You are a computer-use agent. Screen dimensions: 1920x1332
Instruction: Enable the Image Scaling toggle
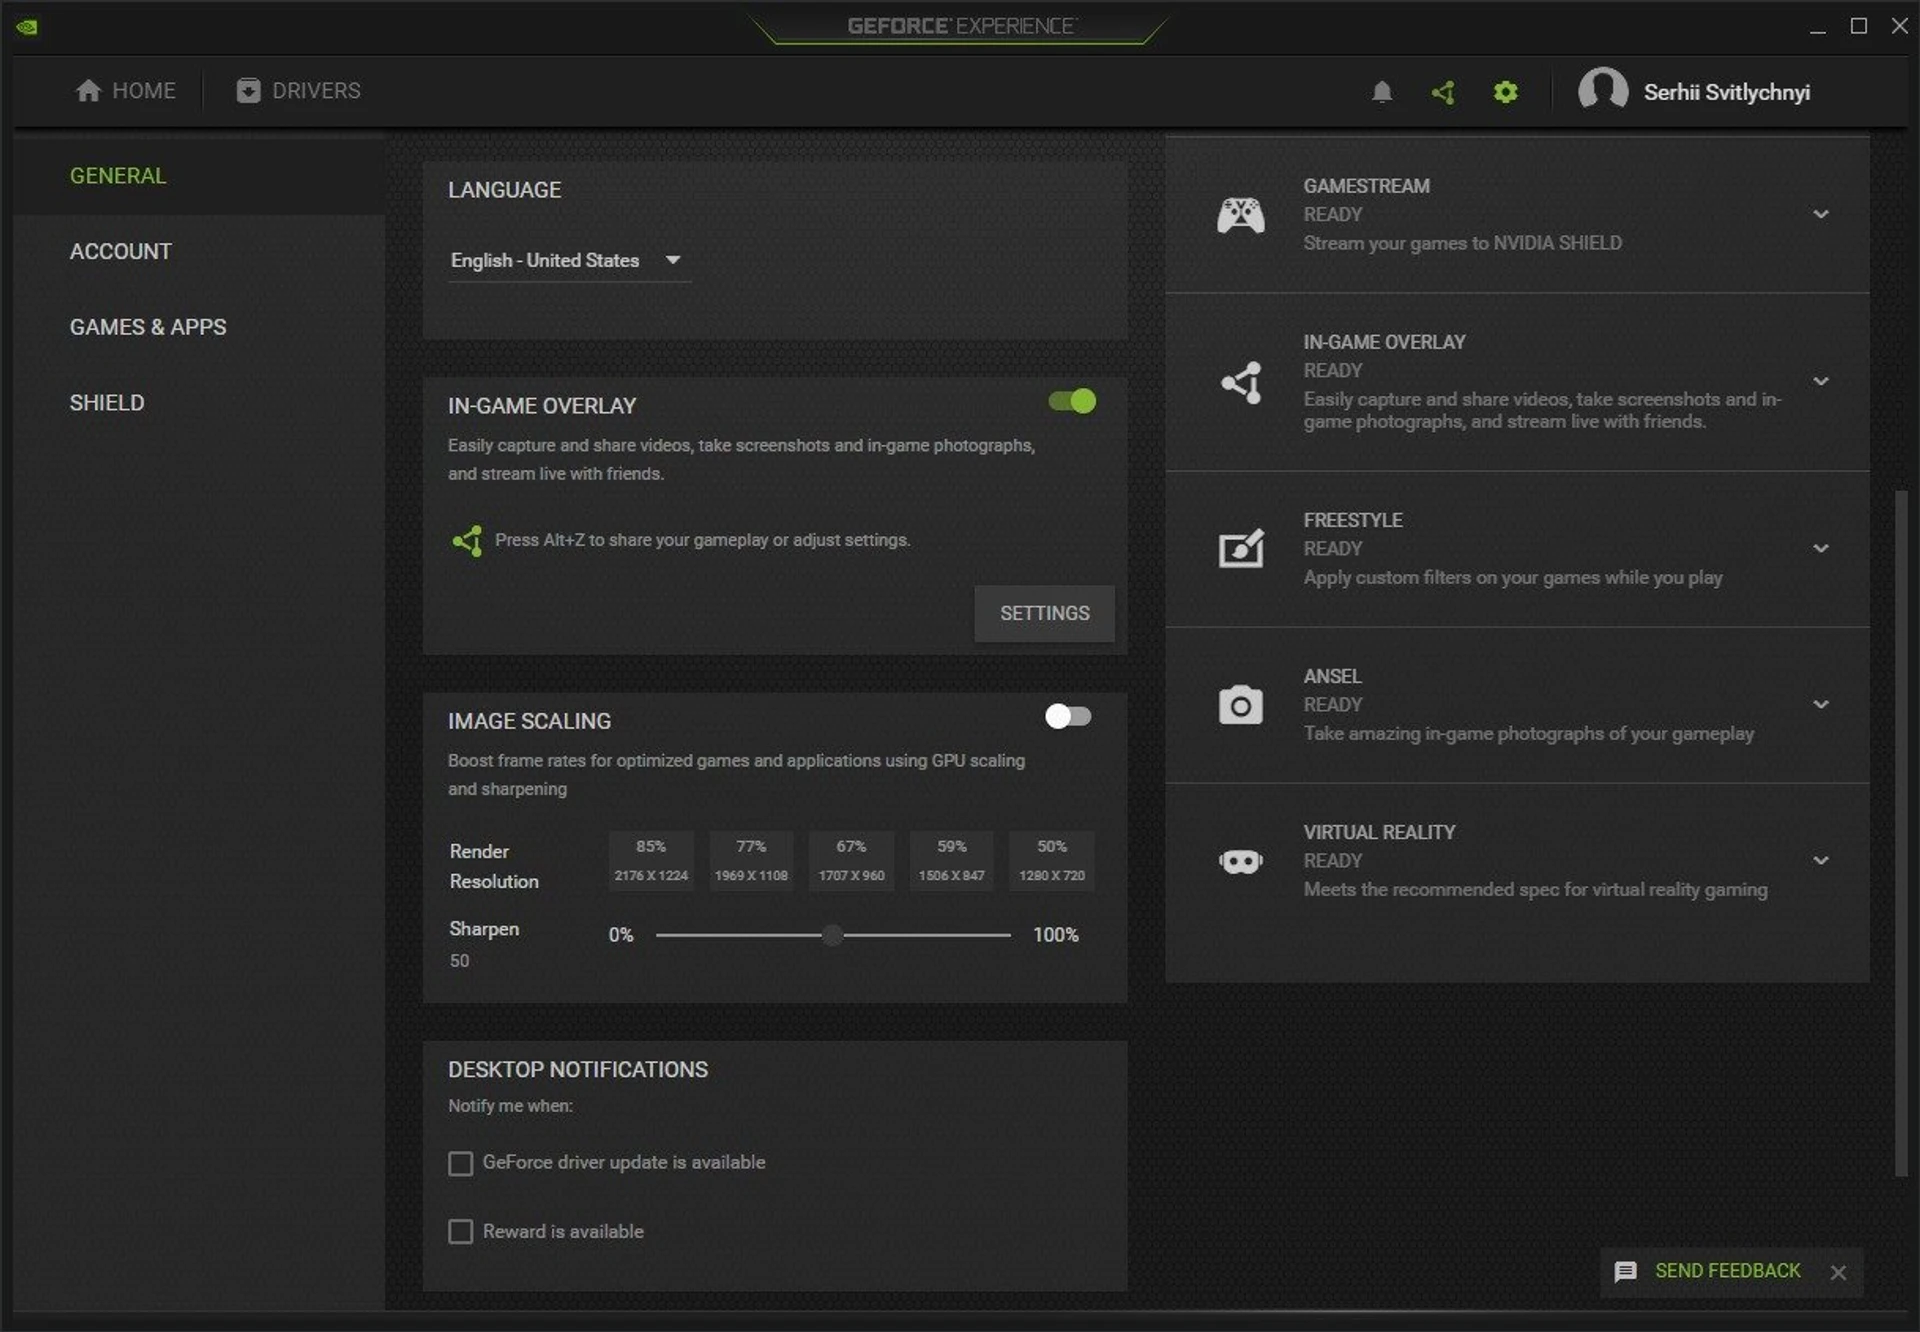tap(1068, 717)
